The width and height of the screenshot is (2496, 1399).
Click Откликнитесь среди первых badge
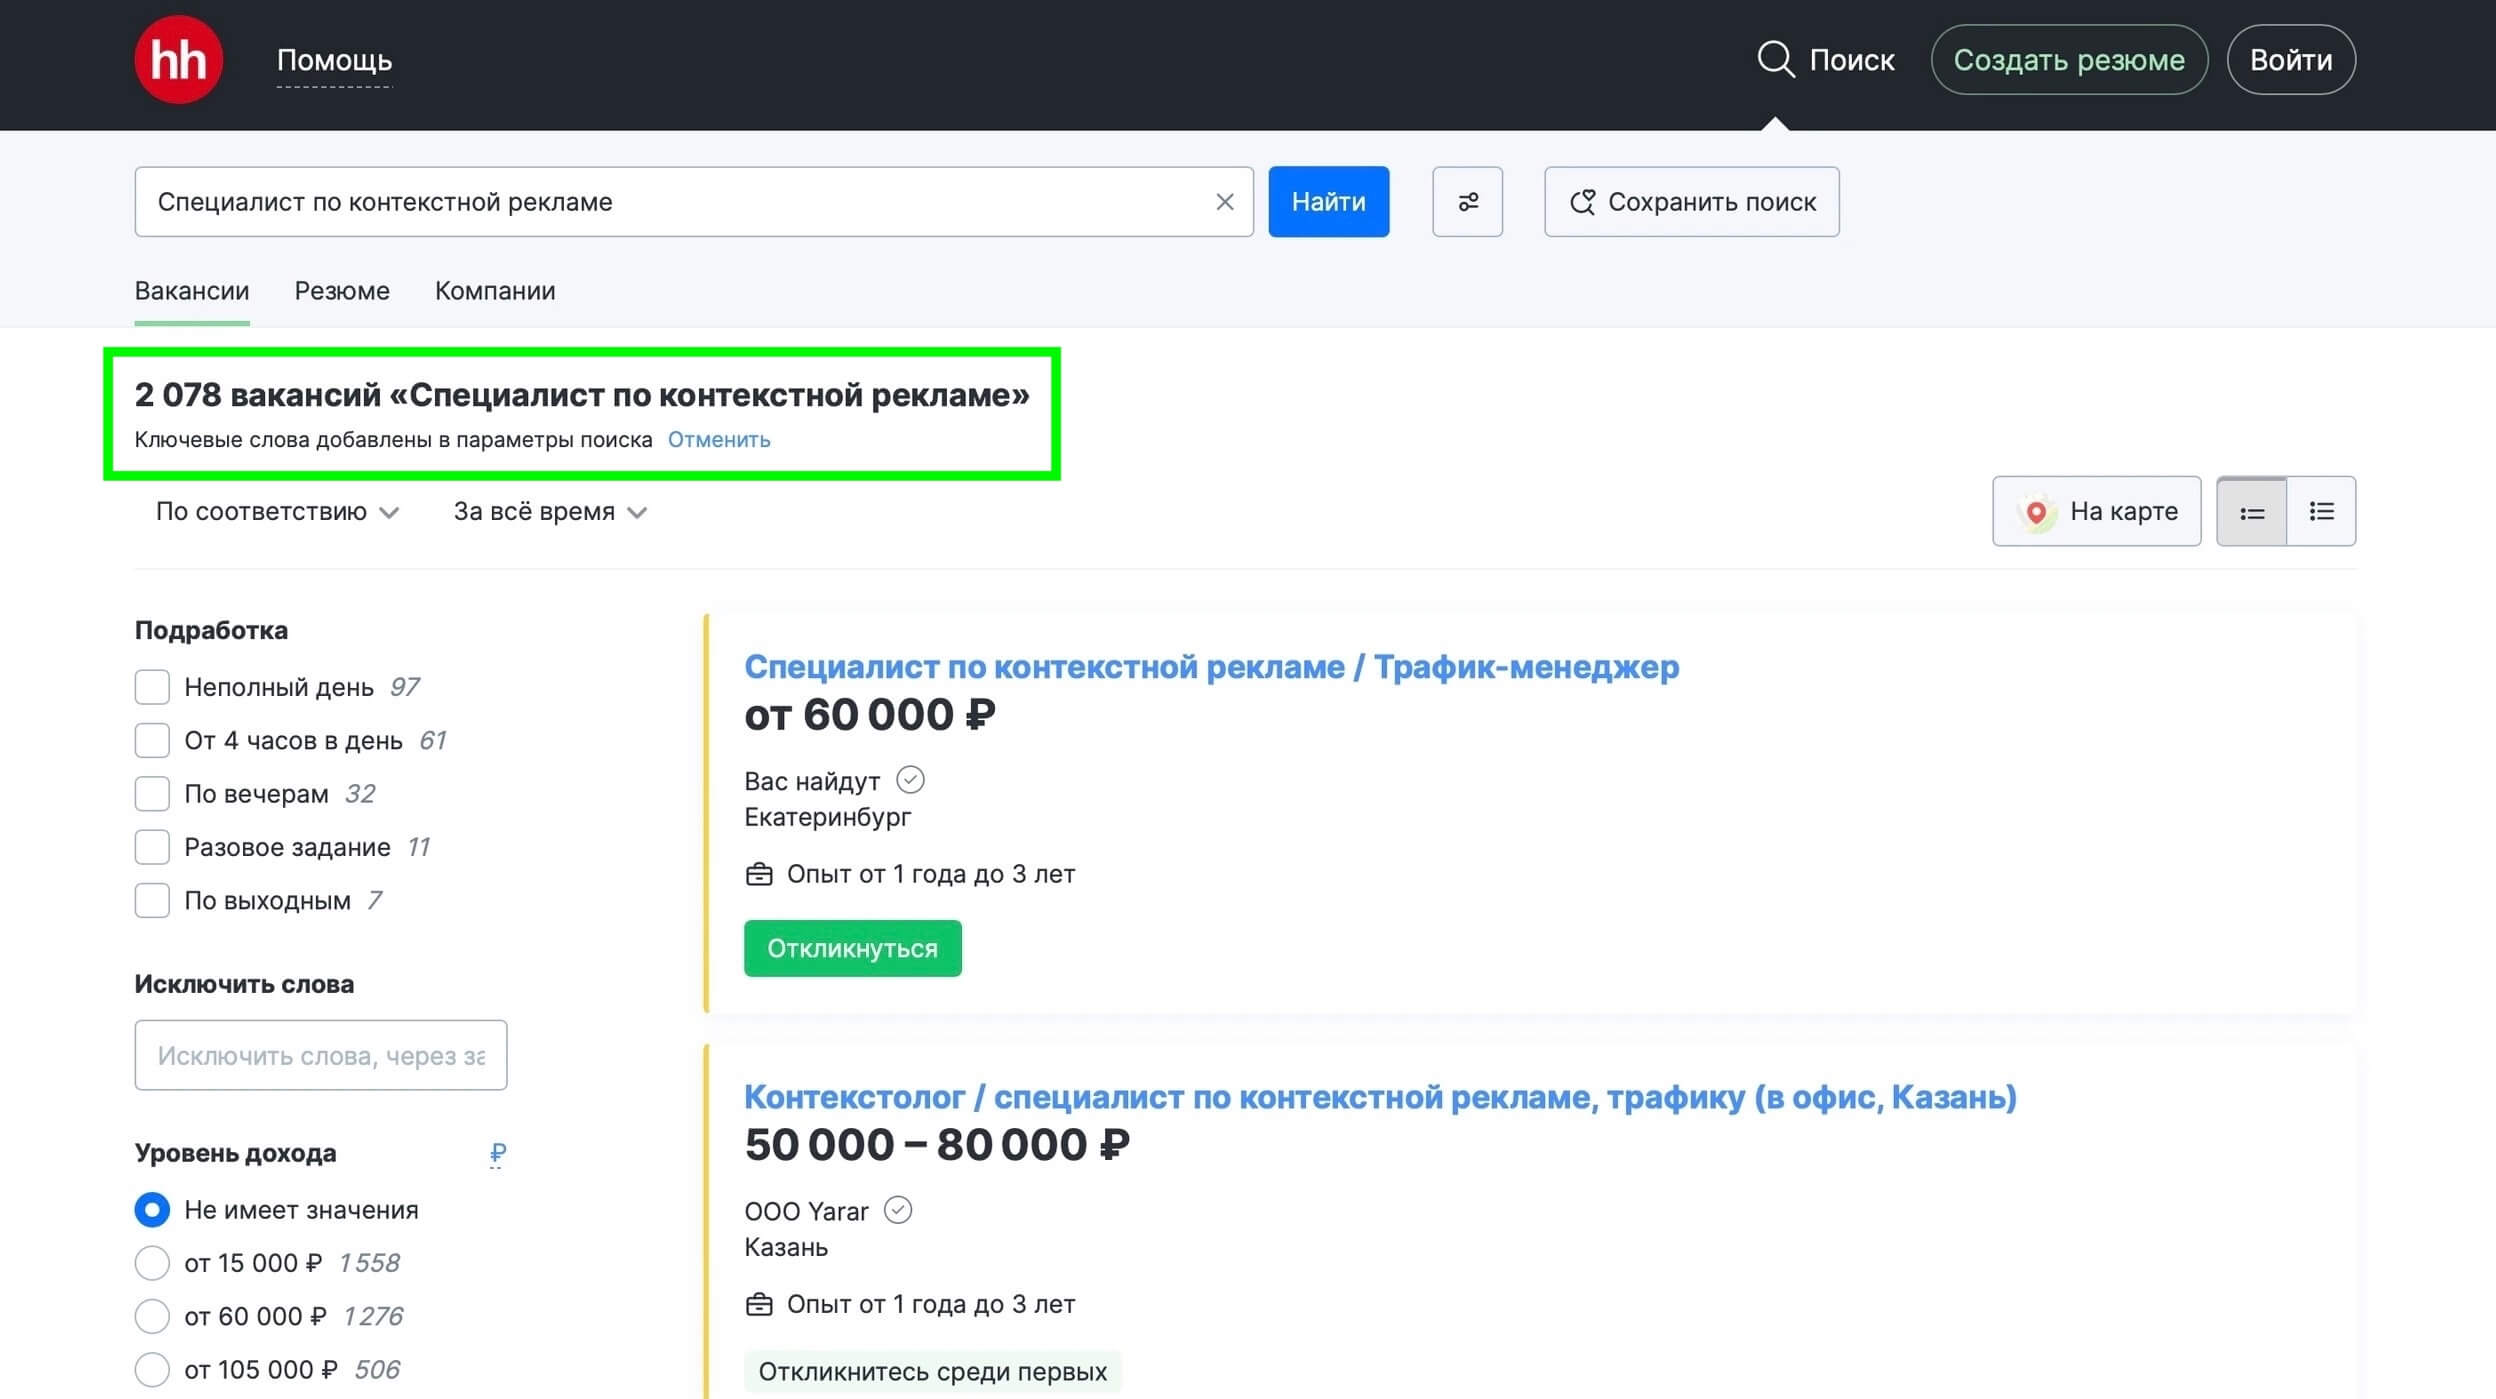click(x=932, y=1371)
